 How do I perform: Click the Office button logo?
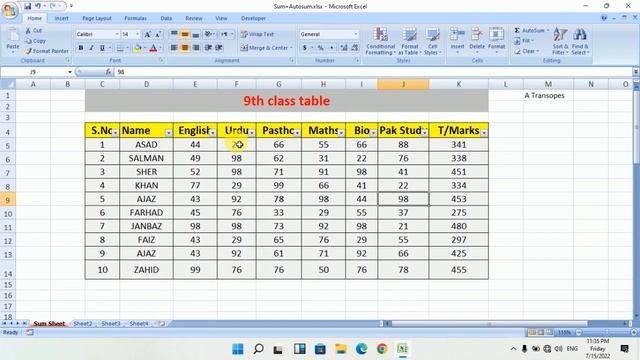click(x=9, y=10)
